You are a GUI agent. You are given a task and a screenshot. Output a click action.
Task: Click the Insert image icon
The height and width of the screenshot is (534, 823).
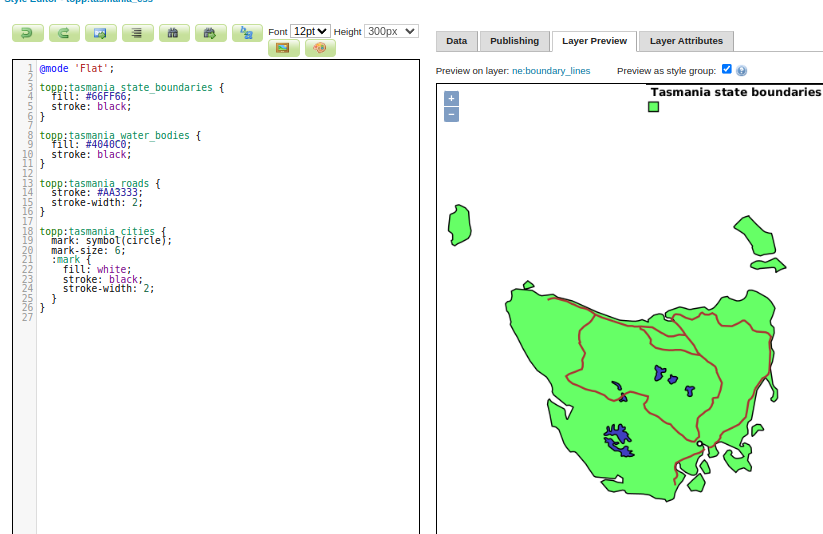[283, 48]
